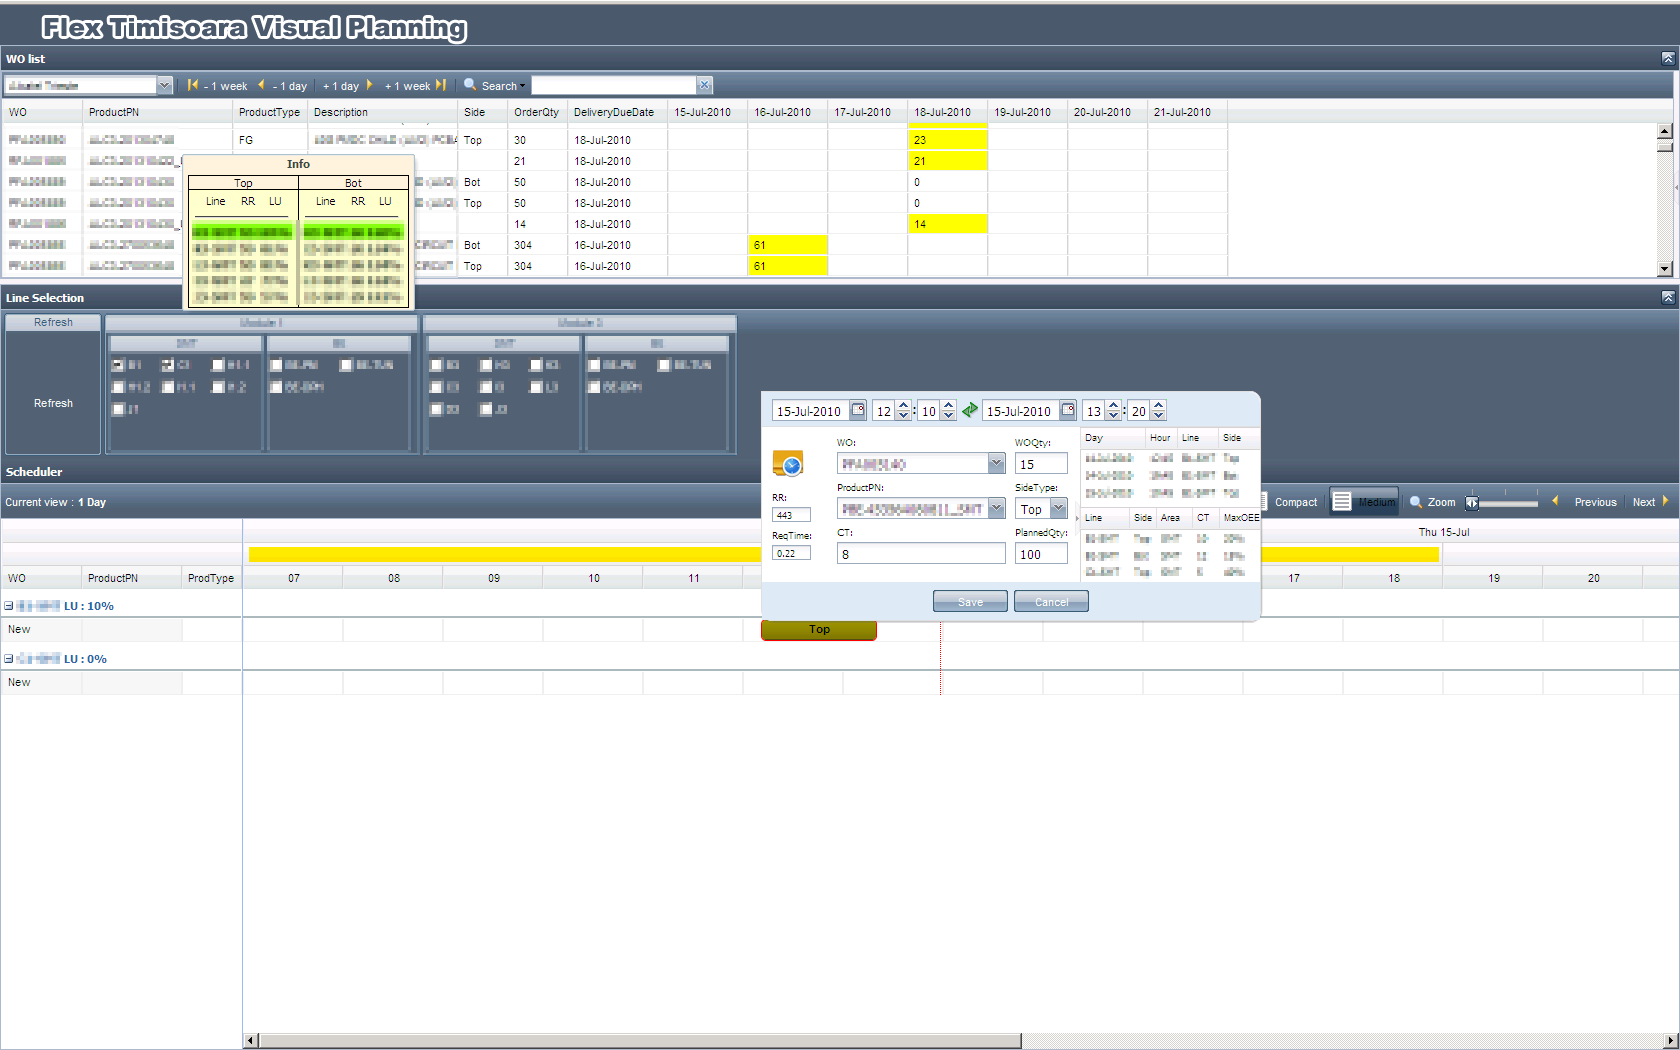
Task: Collapse the WO list panel
Action: 1667,59
